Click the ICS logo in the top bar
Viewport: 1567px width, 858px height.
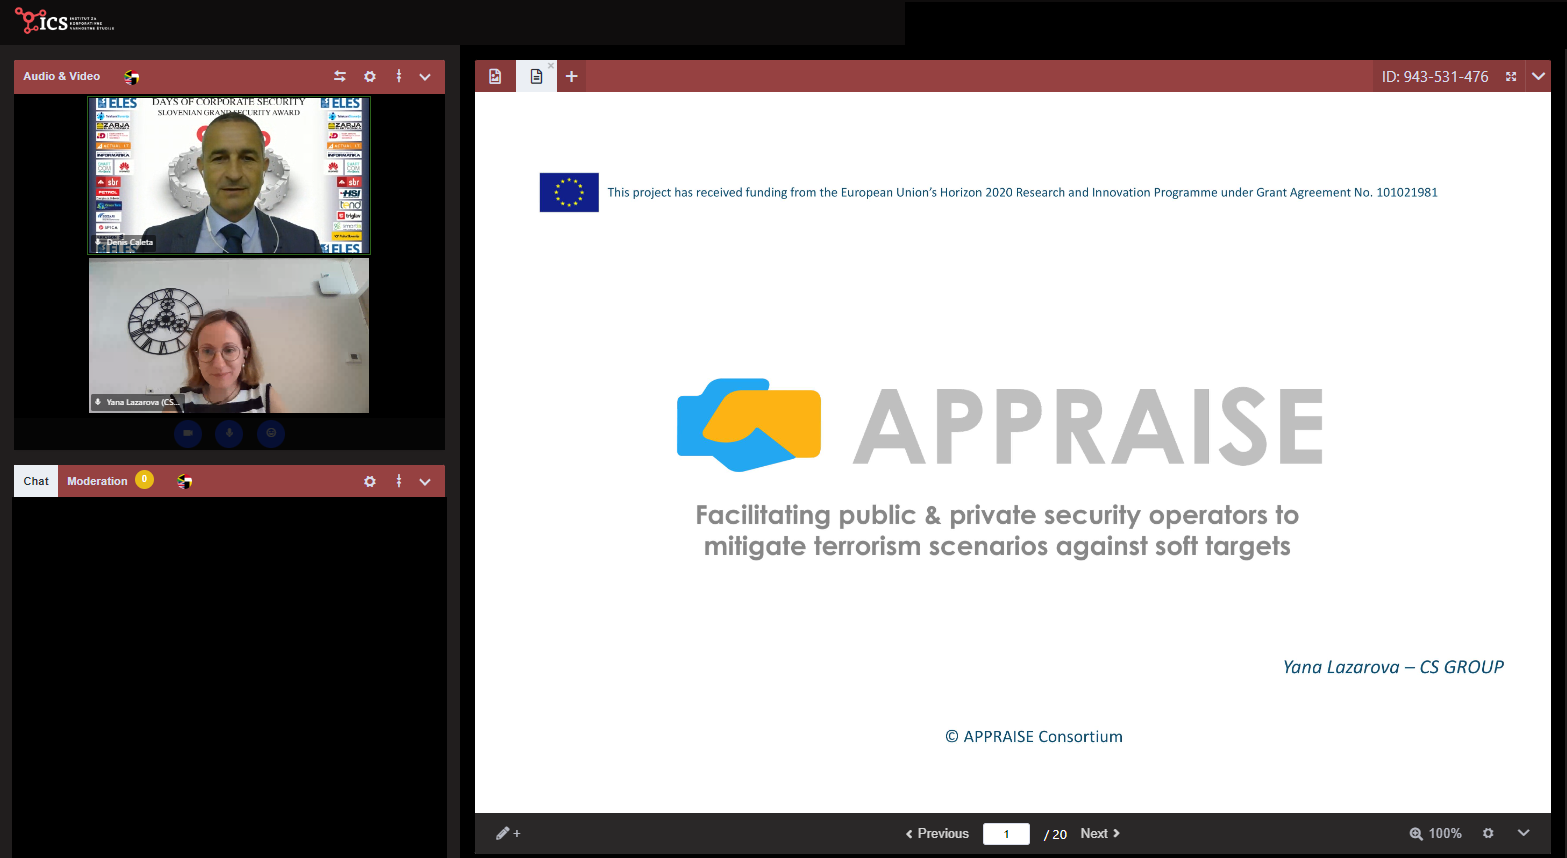click(x=64, y=21)
